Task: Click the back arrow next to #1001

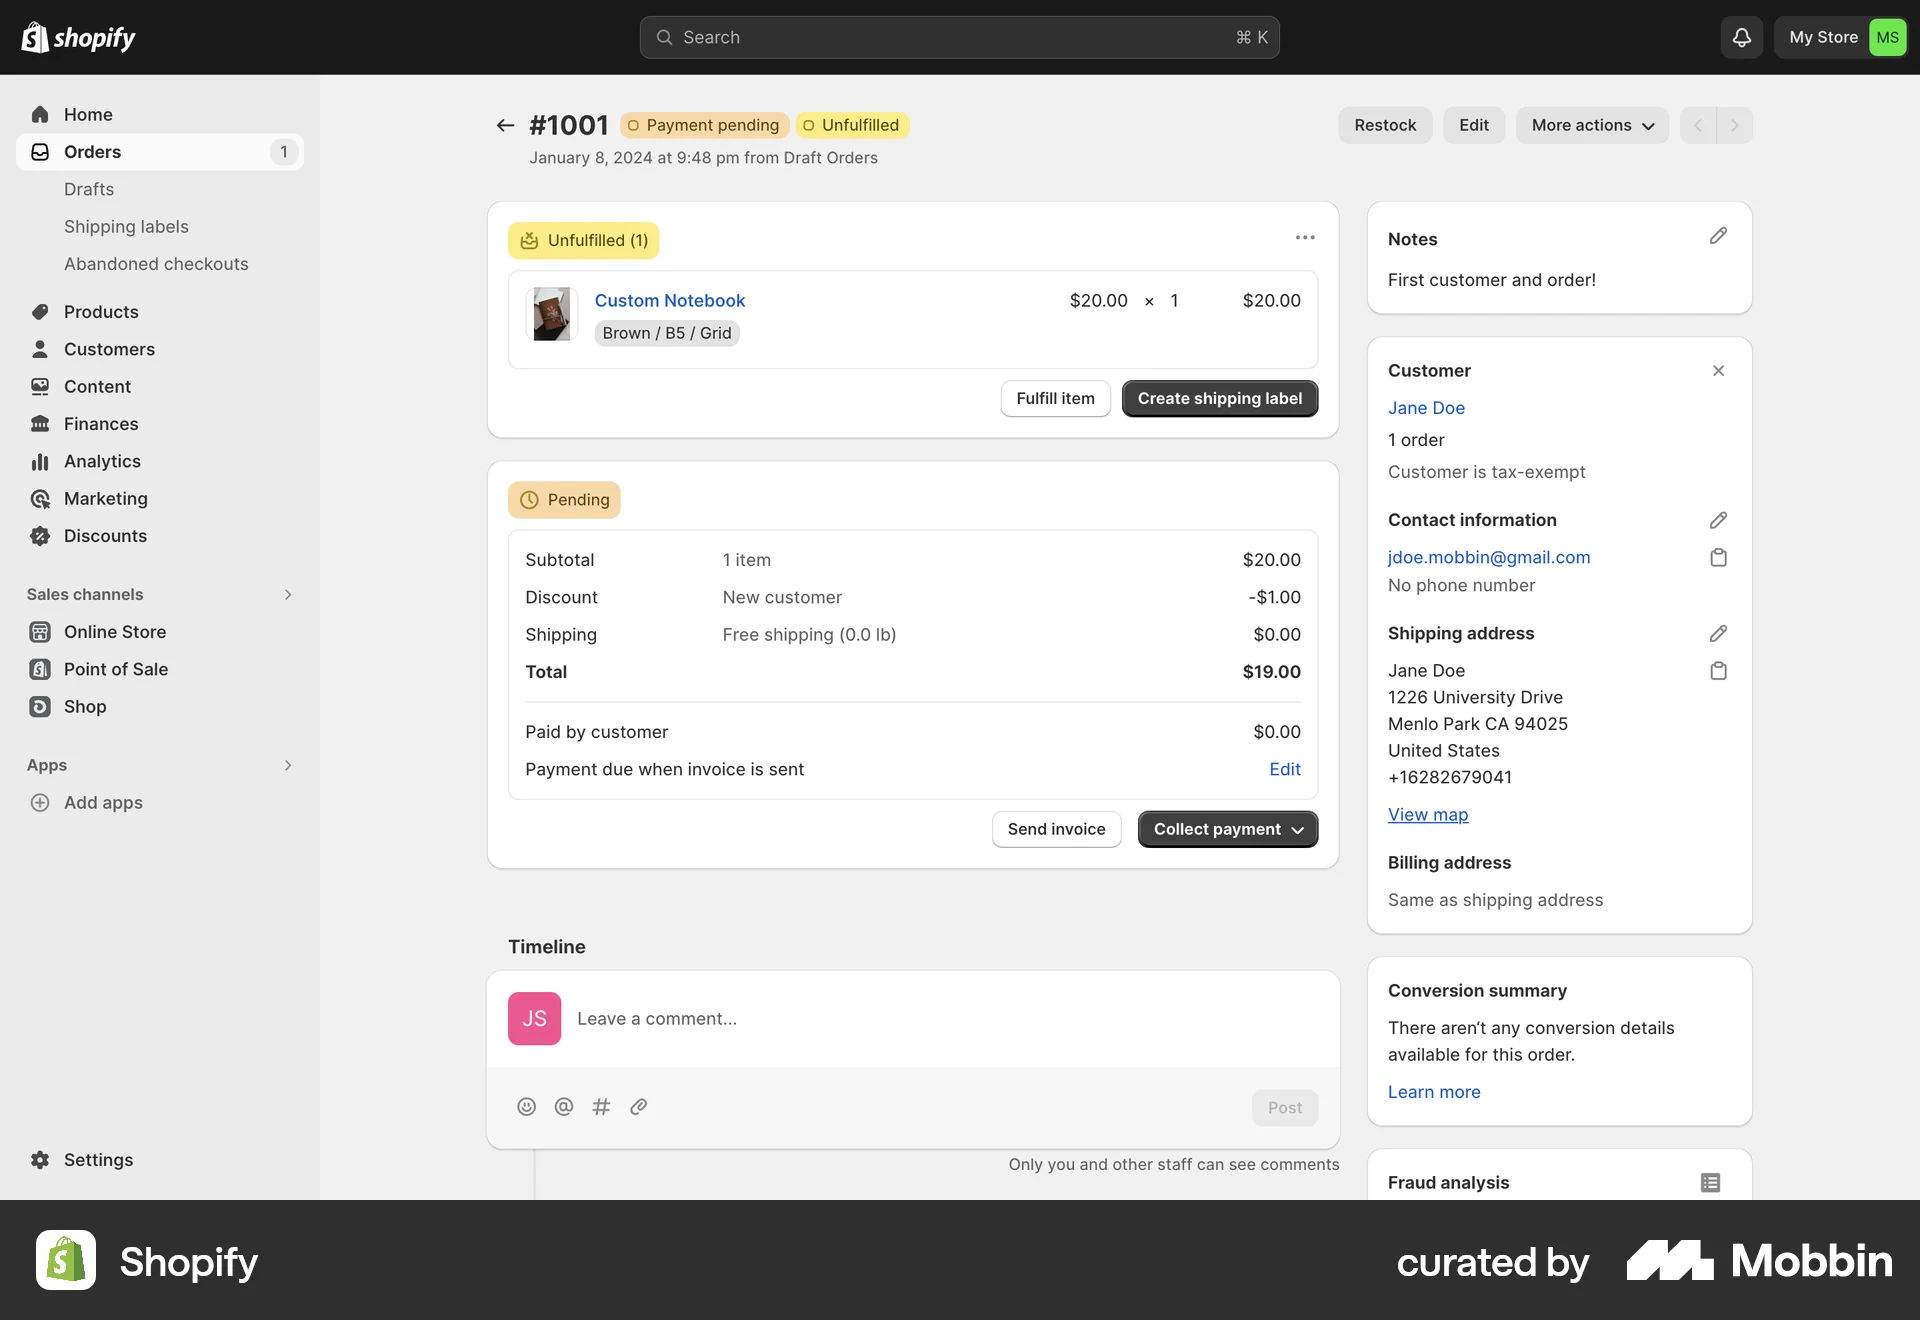Action: coord(505,125)
